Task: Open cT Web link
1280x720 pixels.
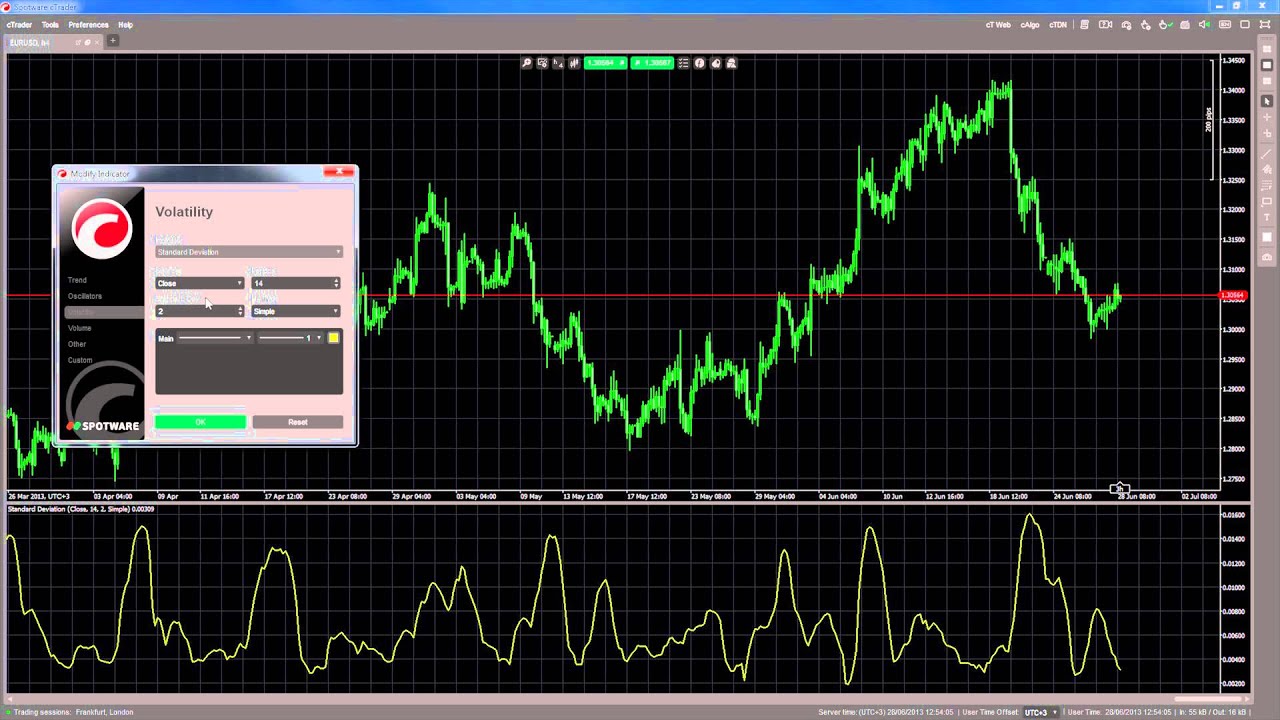Action: [x=998, y=25]
